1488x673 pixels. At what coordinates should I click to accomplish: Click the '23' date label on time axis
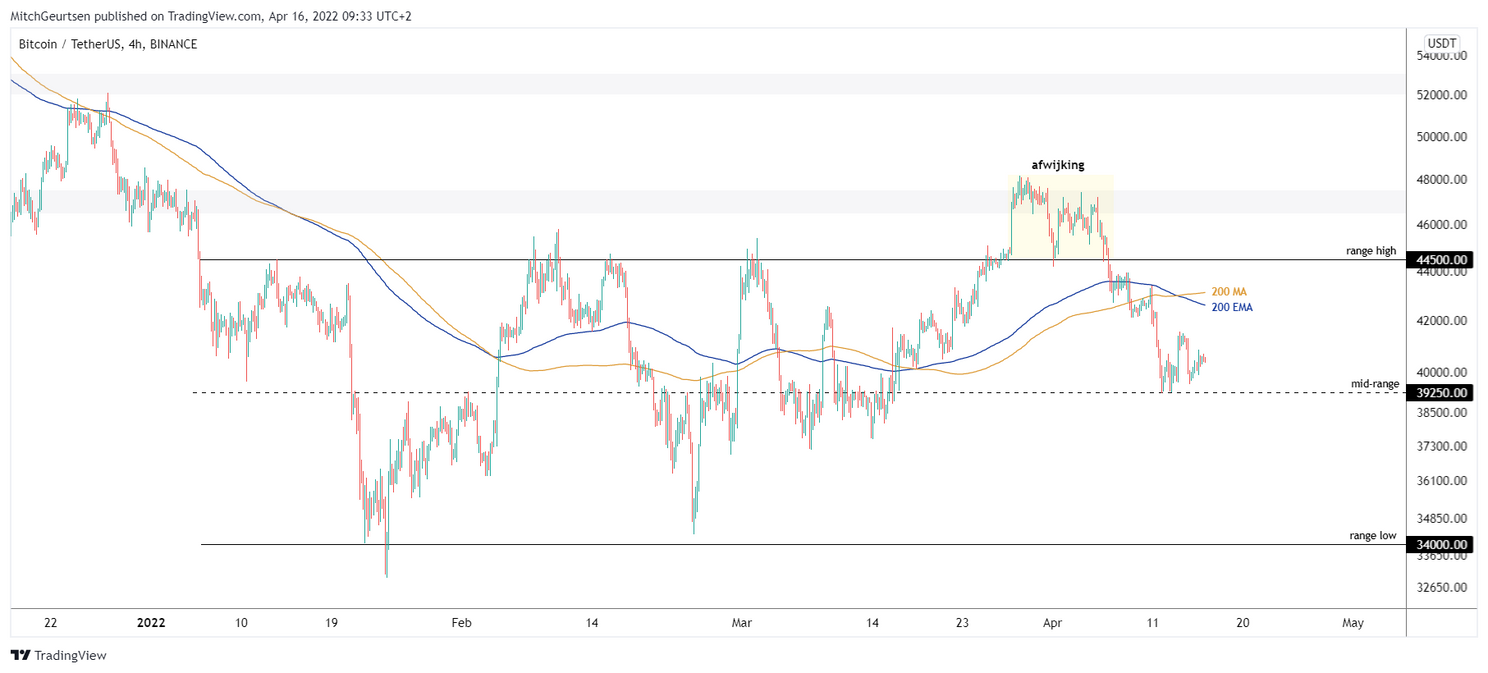coord(960,623)
